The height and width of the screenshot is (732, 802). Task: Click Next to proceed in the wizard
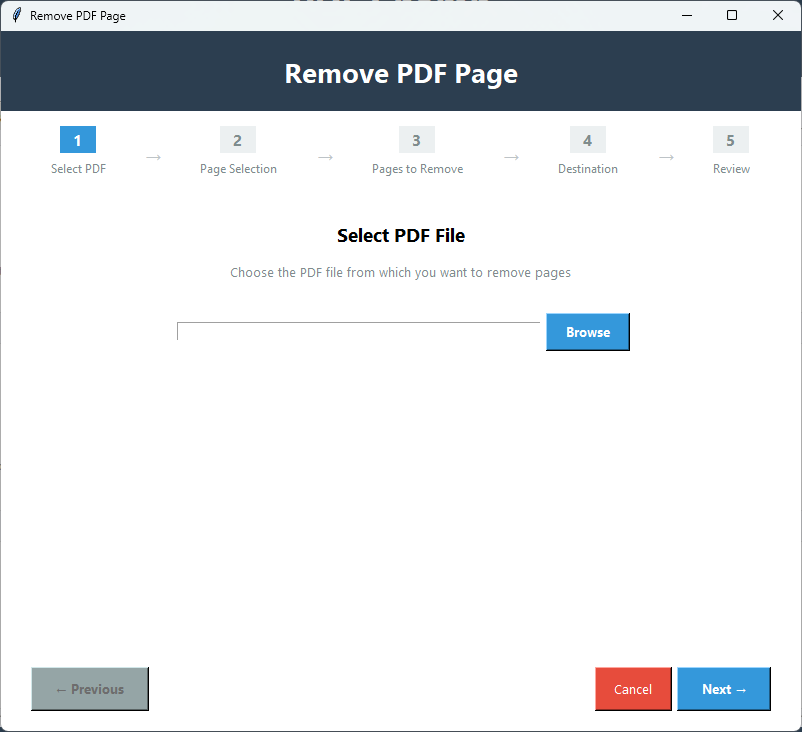click(x=723, y=689)
